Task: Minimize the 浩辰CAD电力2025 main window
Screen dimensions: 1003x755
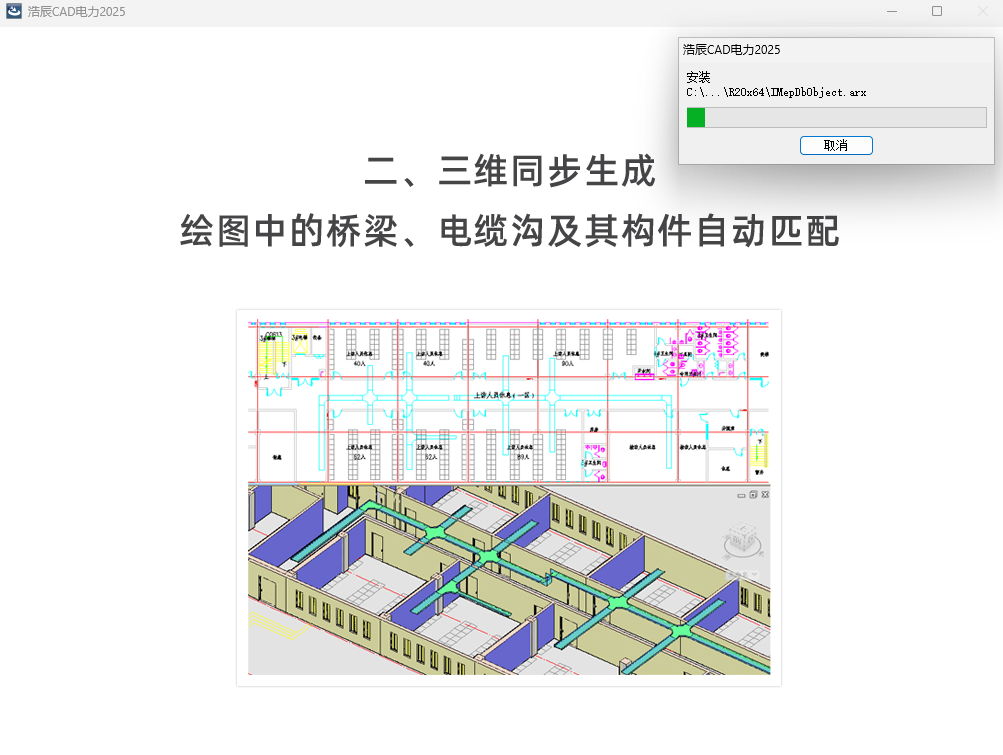Action: pos(891,11)
